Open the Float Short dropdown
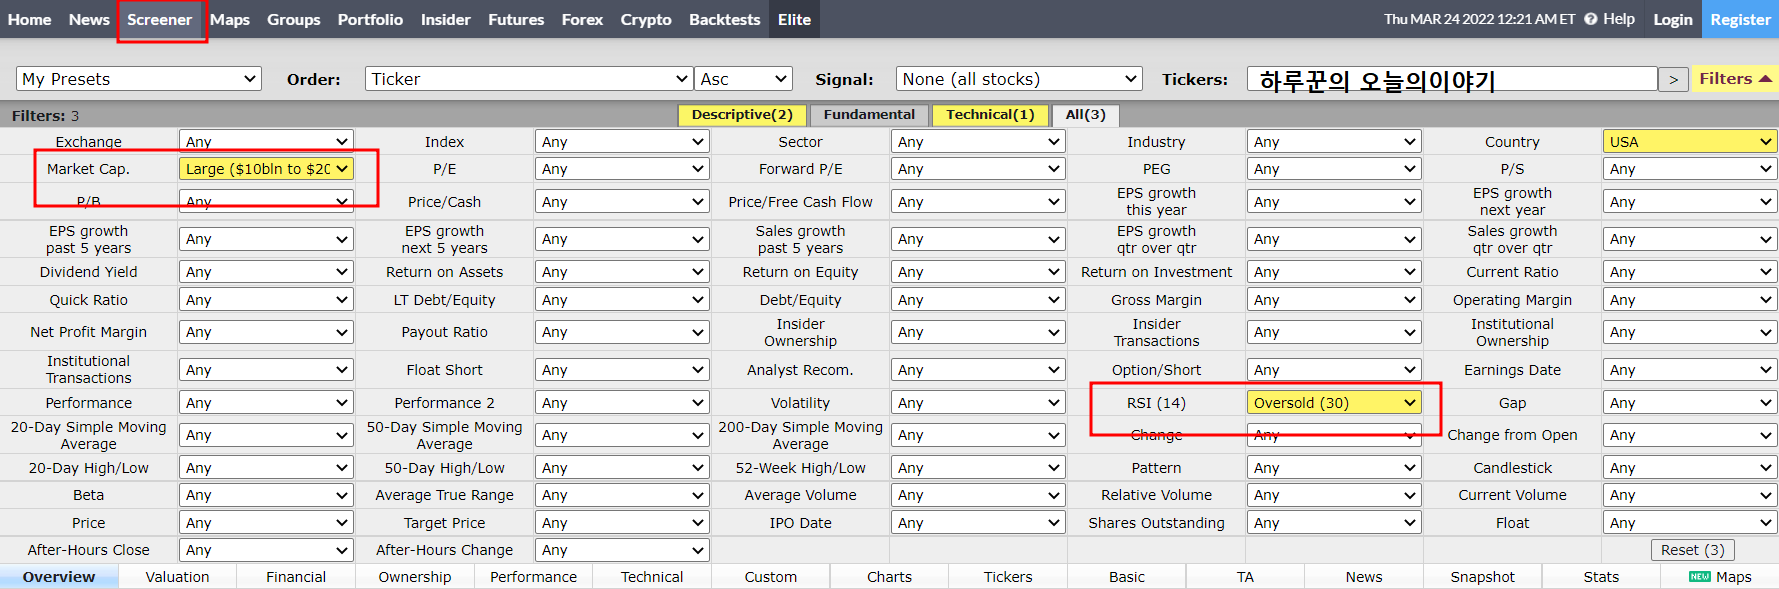 click(622, 370)
